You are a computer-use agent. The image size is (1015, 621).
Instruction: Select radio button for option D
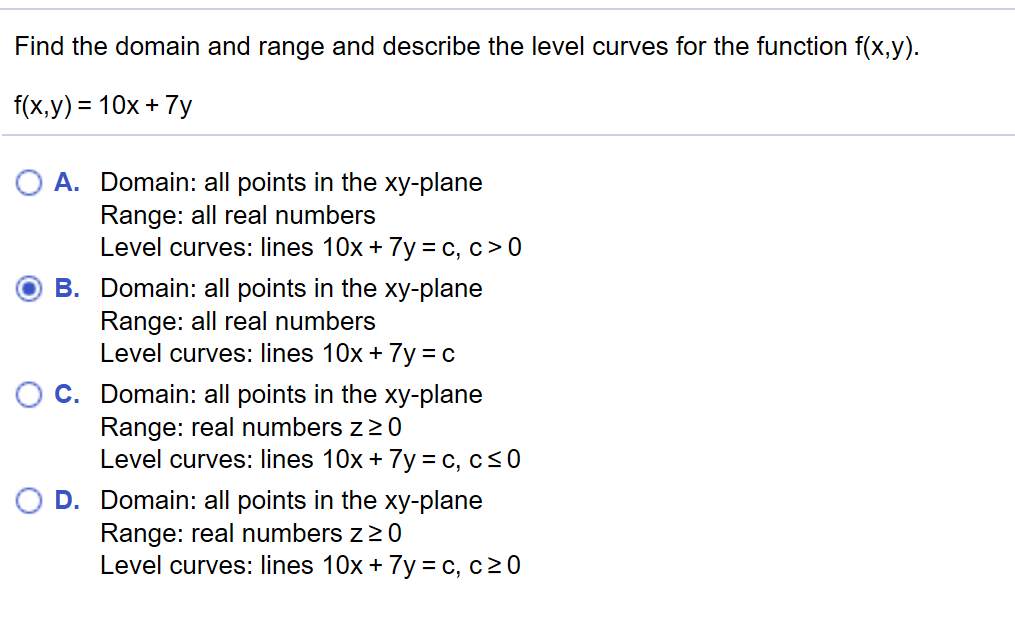pyautogui.click(x=29, y=500)
